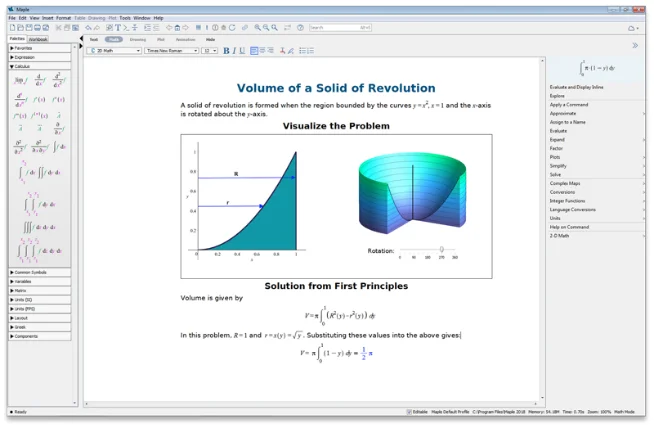Click the help question mark icon
654x428 pixels.
coord(301,28)
